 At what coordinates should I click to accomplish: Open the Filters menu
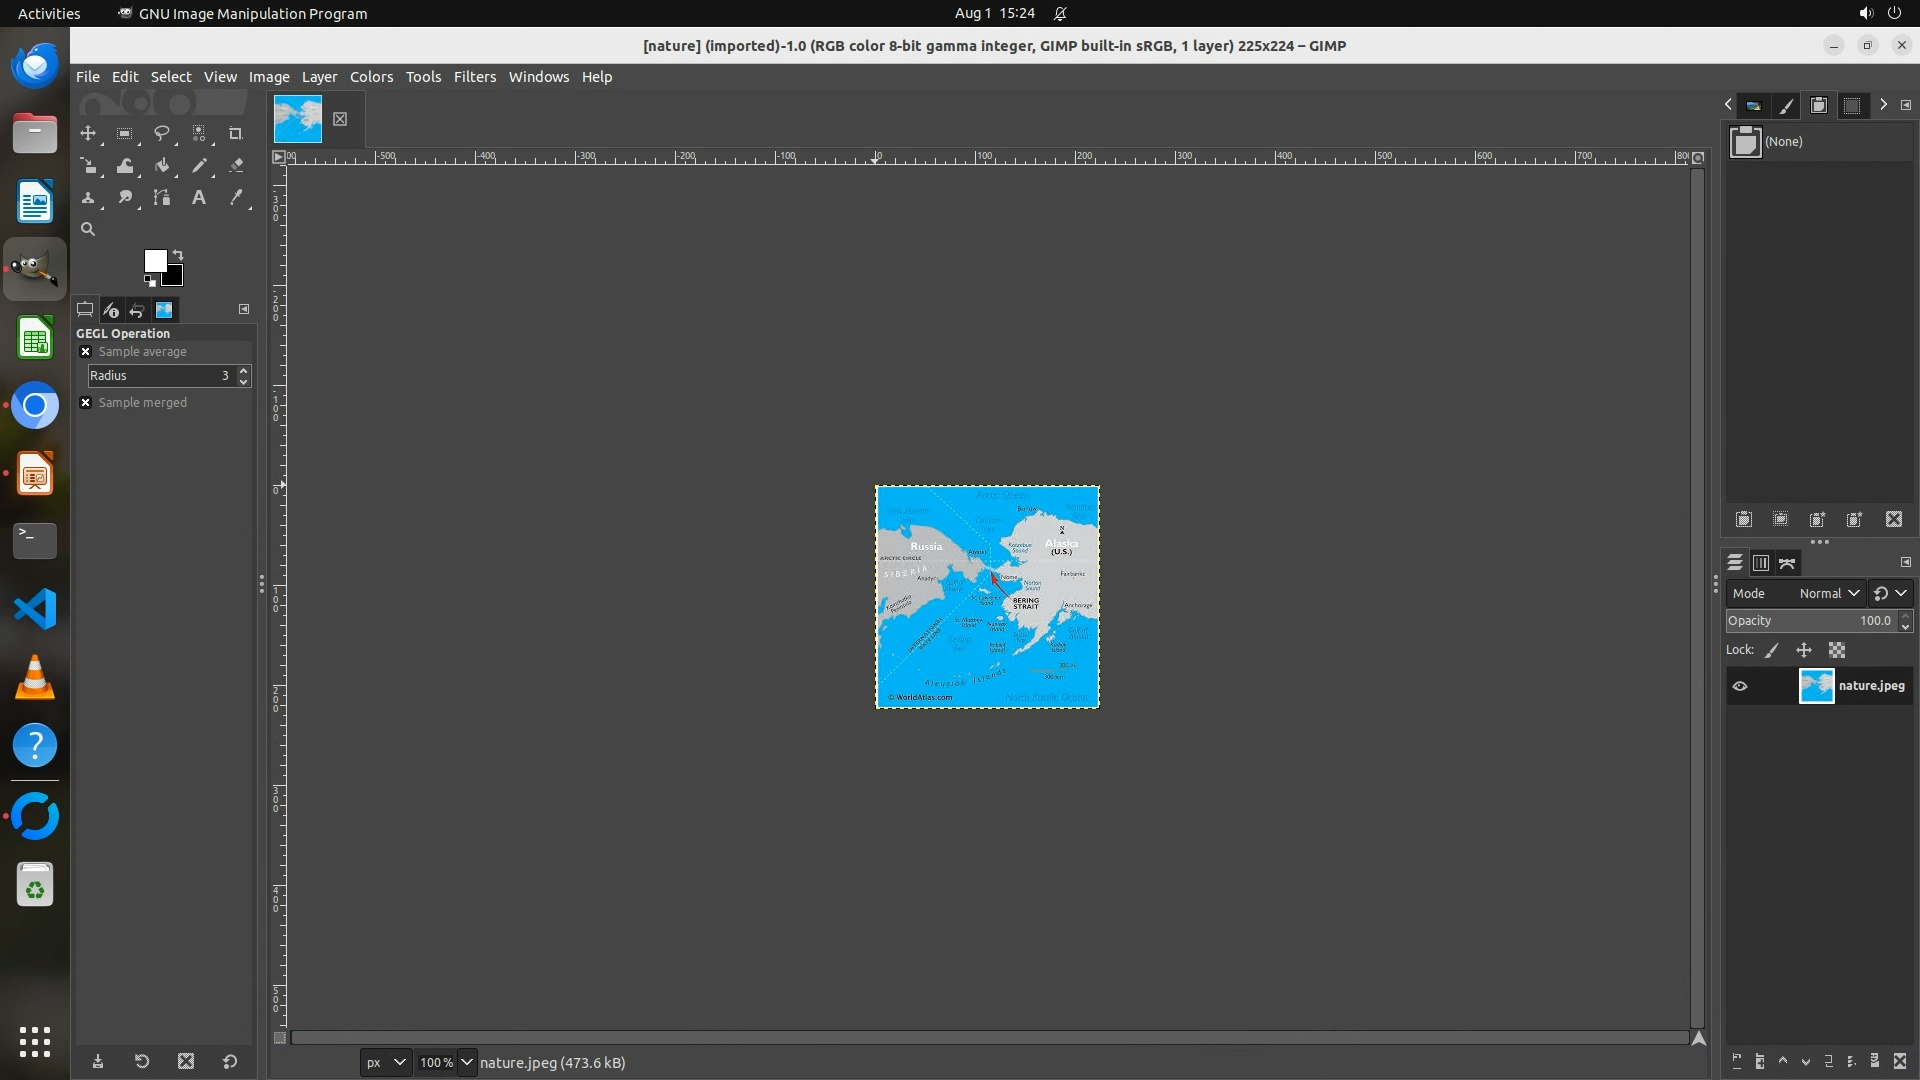click(x=474, y=77)
